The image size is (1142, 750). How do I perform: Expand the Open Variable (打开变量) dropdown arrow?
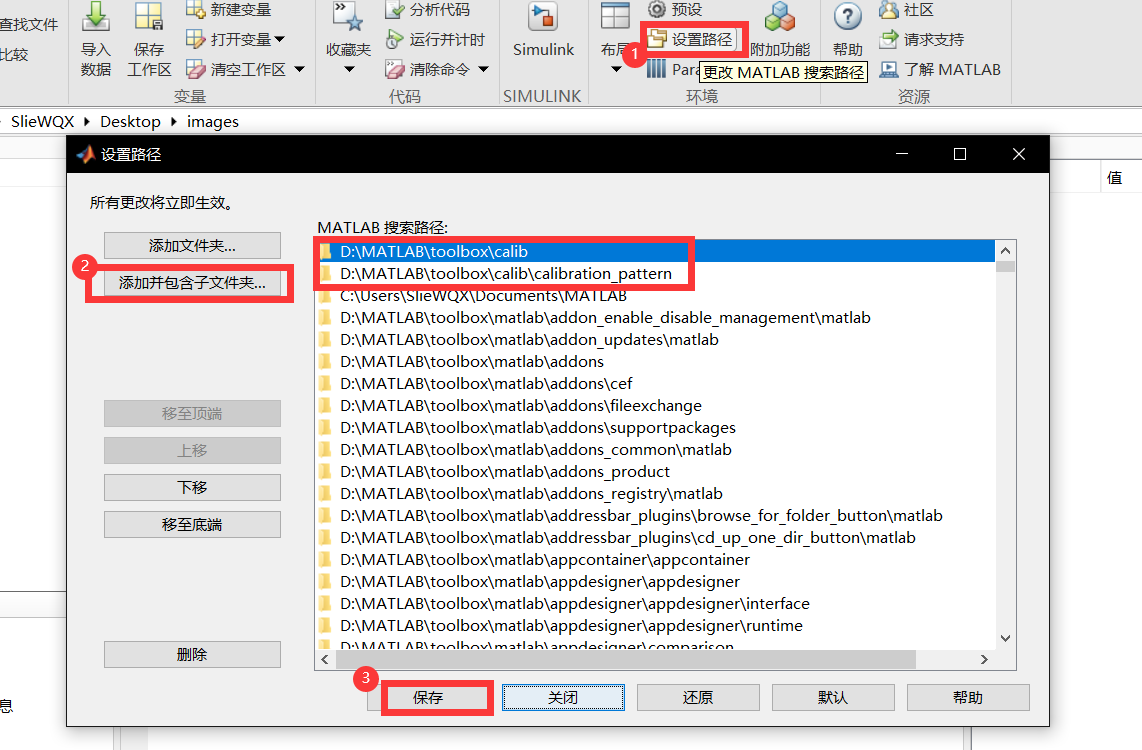(280, 39)
